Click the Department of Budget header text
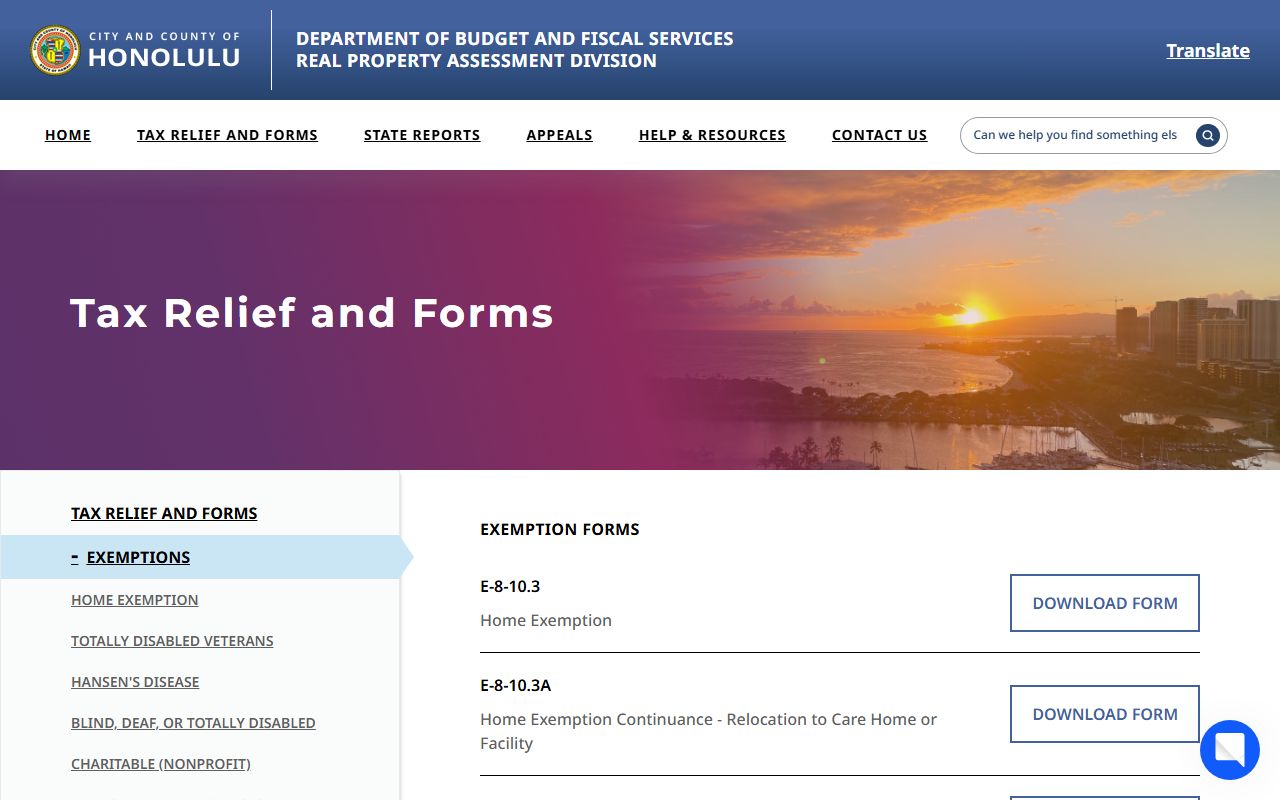Viewport: 1280px width, 800px height. tap(514, 50)
